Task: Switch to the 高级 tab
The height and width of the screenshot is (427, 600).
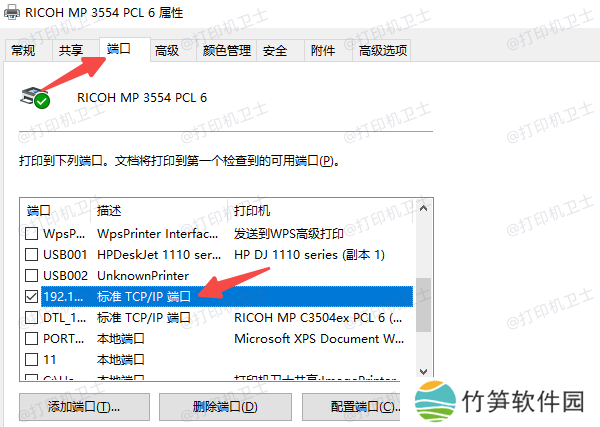Action: pos(167,51)
